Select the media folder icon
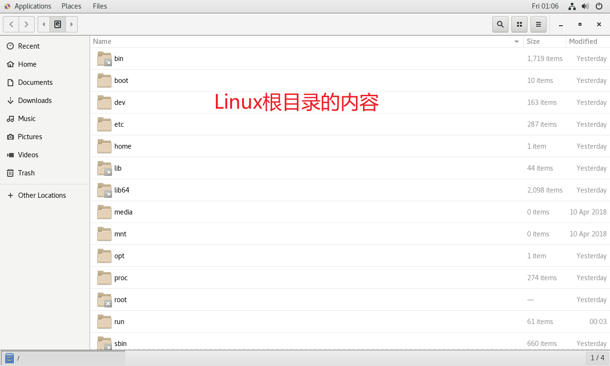Image resolution: width=610 pixels, height=366 pixels. tap(104, 212)
